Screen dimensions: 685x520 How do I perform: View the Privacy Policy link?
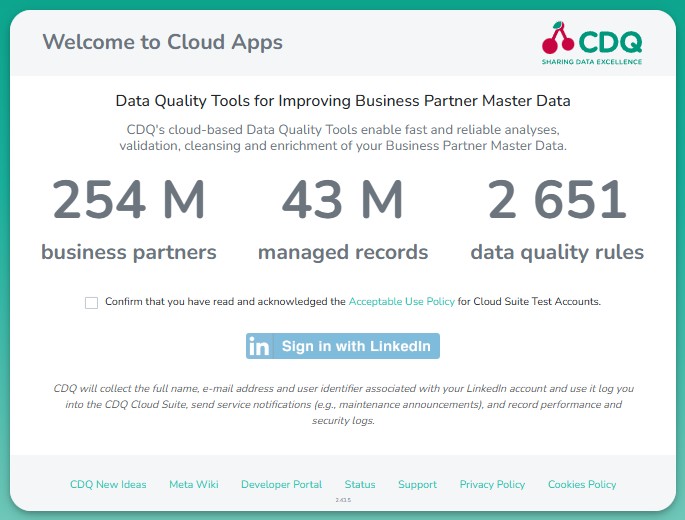492,484
